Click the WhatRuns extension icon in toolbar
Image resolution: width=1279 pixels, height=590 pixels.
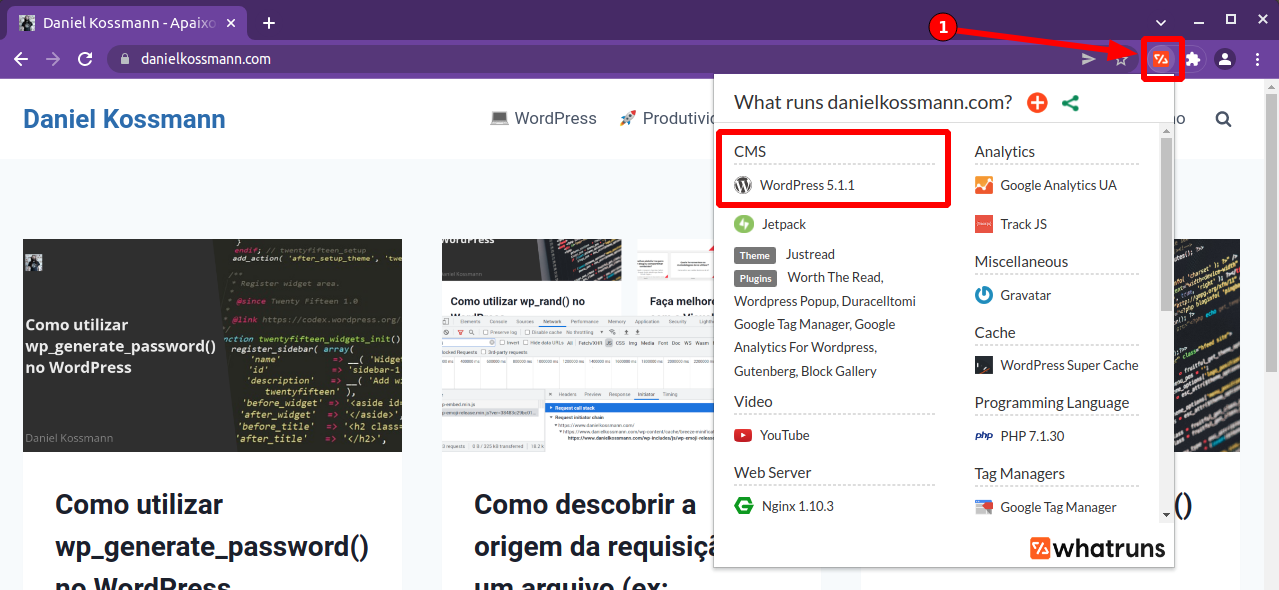pos(1161,59)
